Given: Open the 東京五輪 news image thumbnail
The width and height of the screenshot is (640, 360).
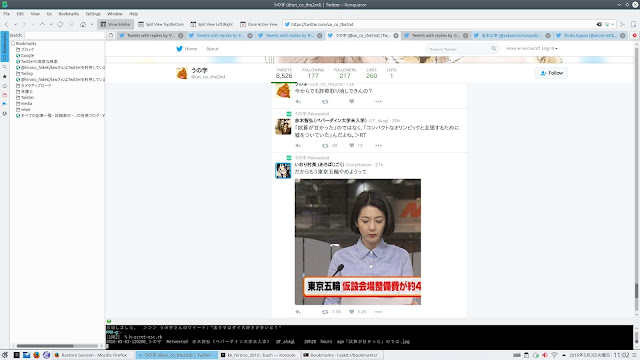Looking at the screenshot, I should pyautogui.click(x=358, y=242).
